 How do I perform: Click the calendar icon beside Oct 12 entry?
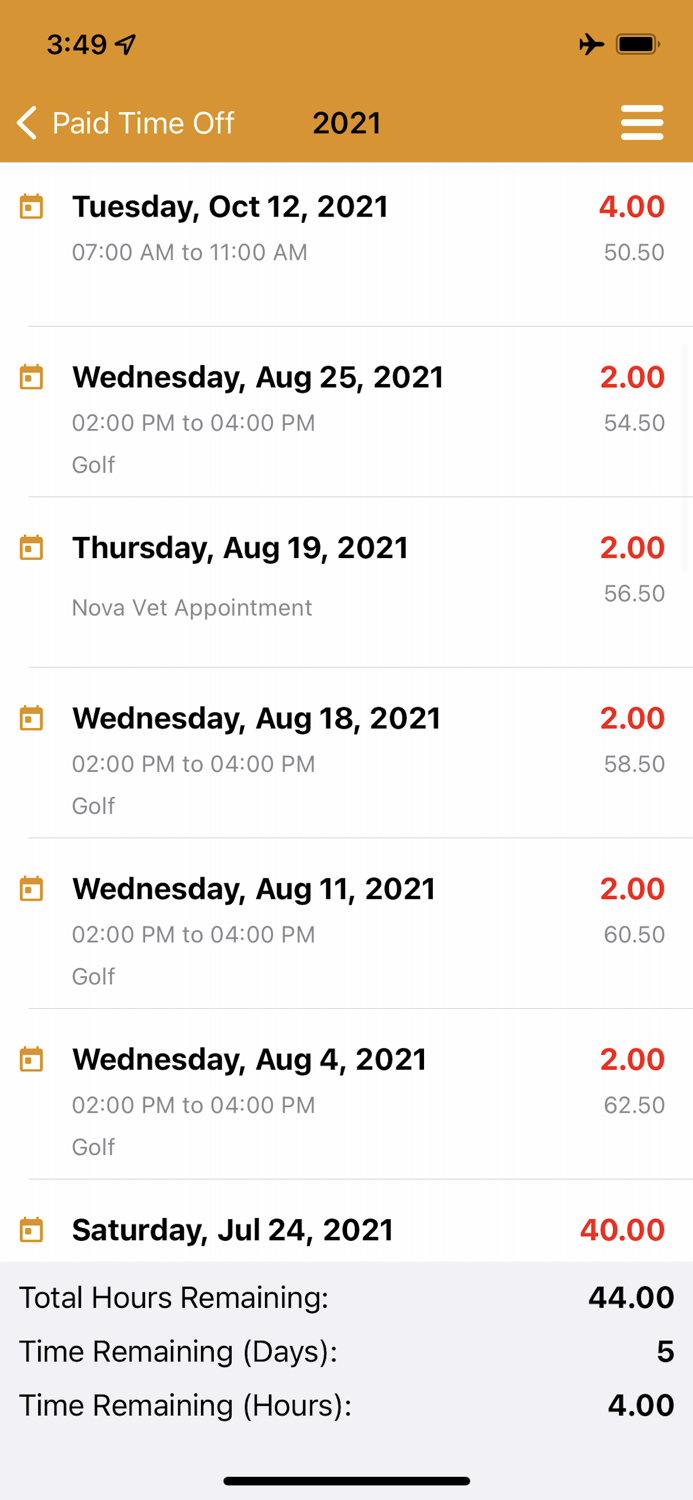[31, 207]
